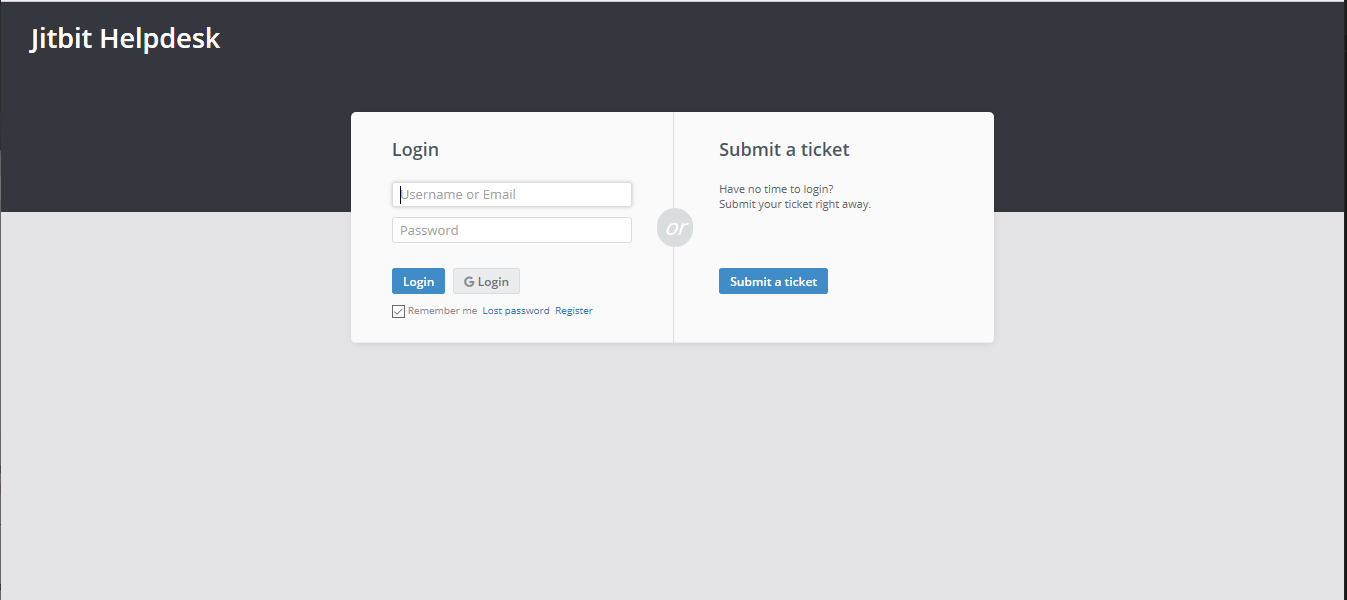1347x600 pixels.
Task: Click the "Submit a ticket" section heading
Action: click(784, 150)
